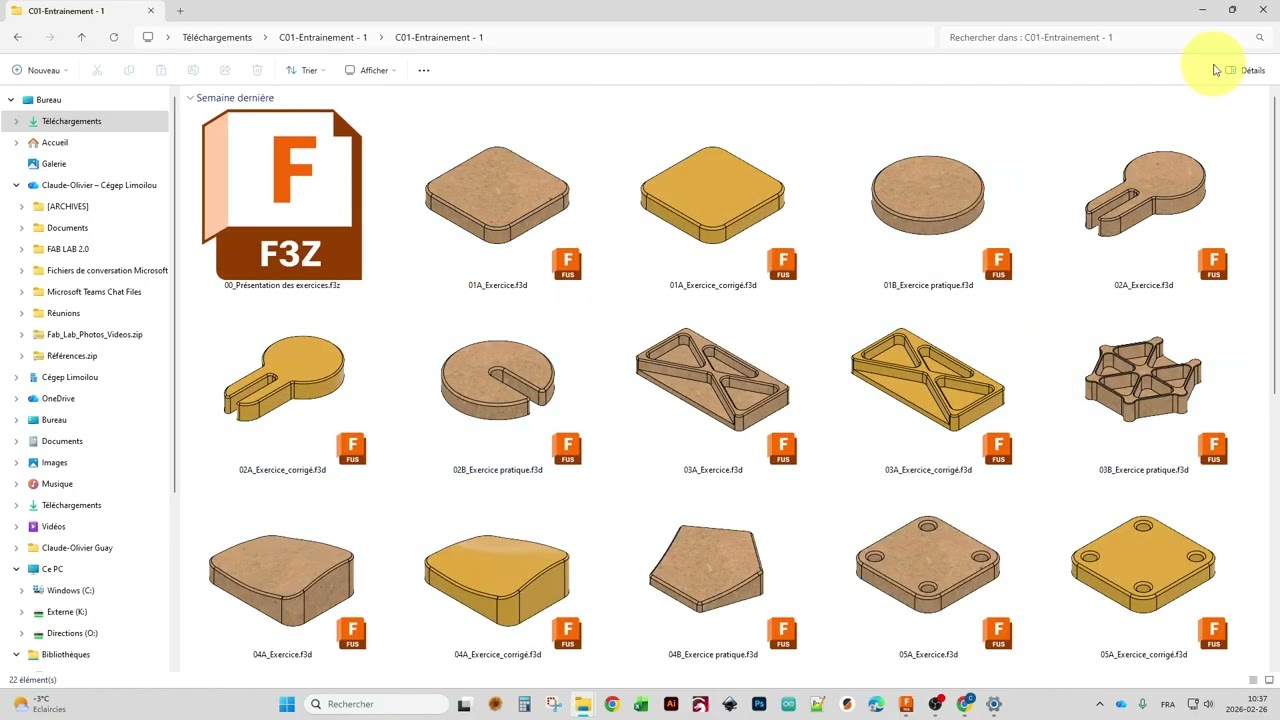The height and width of the screenshot is (720, 1280).
Task: Open Settings gear from taskbar
Action: 994,704
